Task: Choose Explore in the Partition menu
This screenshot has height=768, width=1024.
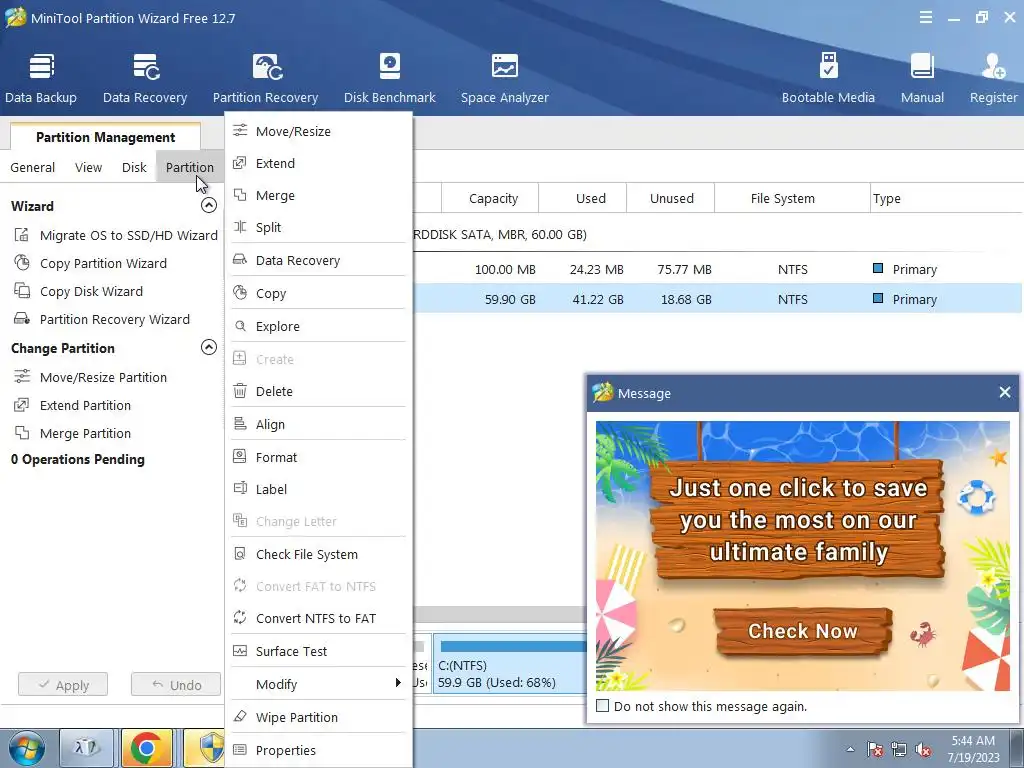Action: pyautogui.click(x=318, y=327)
